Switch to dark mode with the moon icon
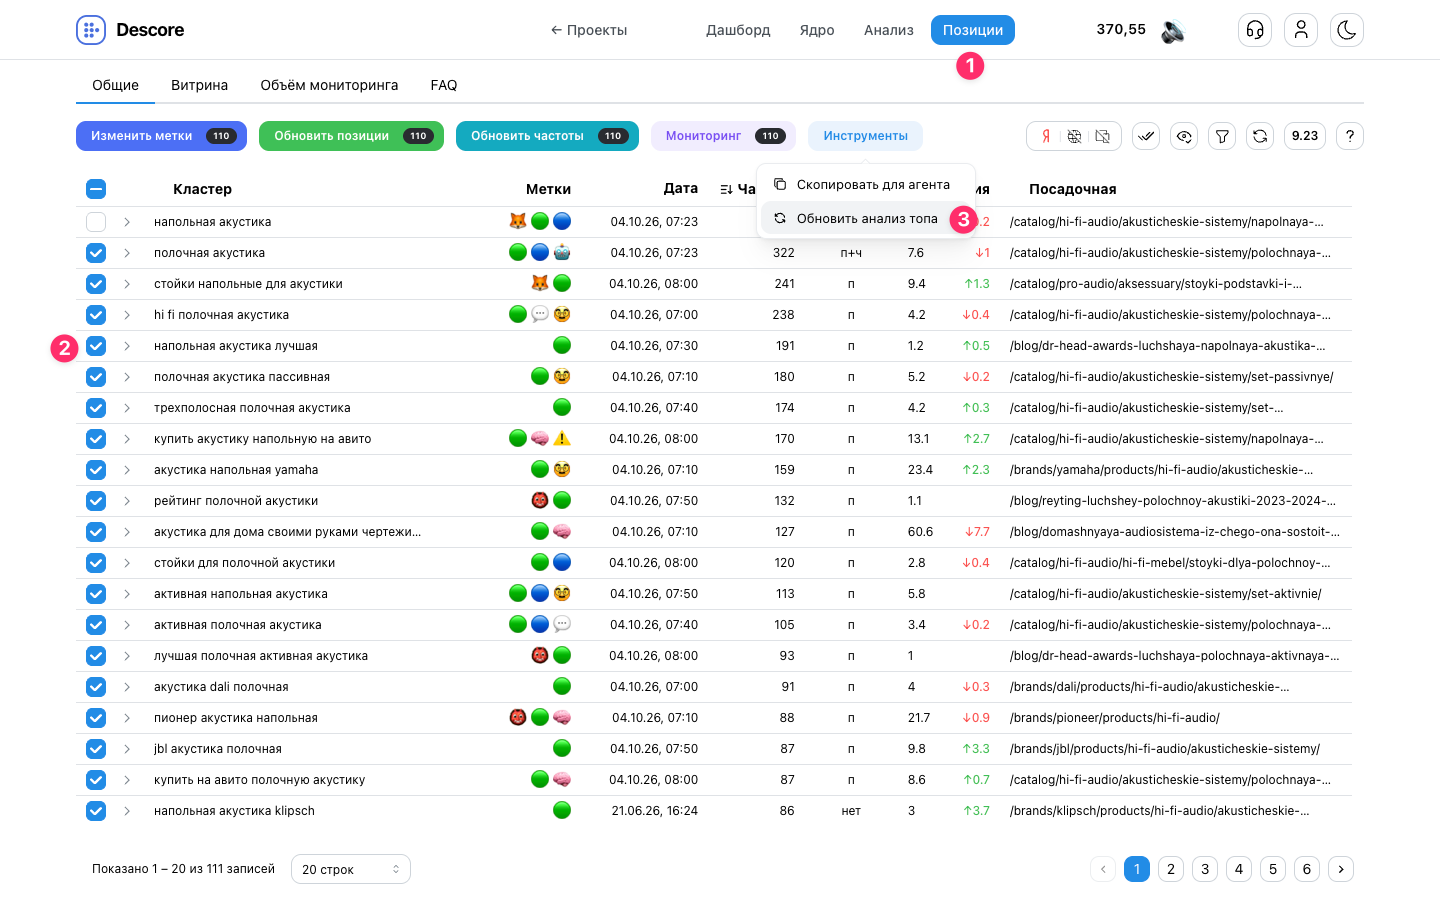This screenshot has width=1440, height=900. pos(1347,30)
